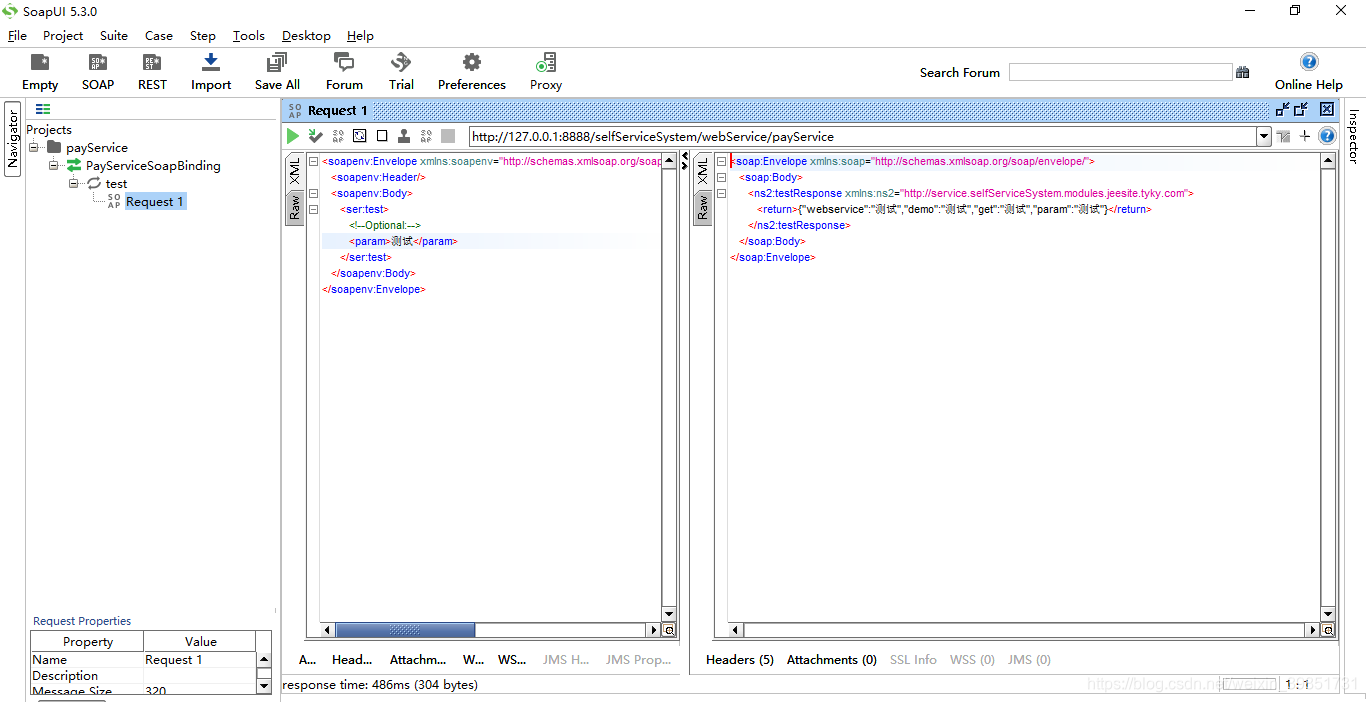
Task: Click the endpoint URL field
Action: pos(862,136)
